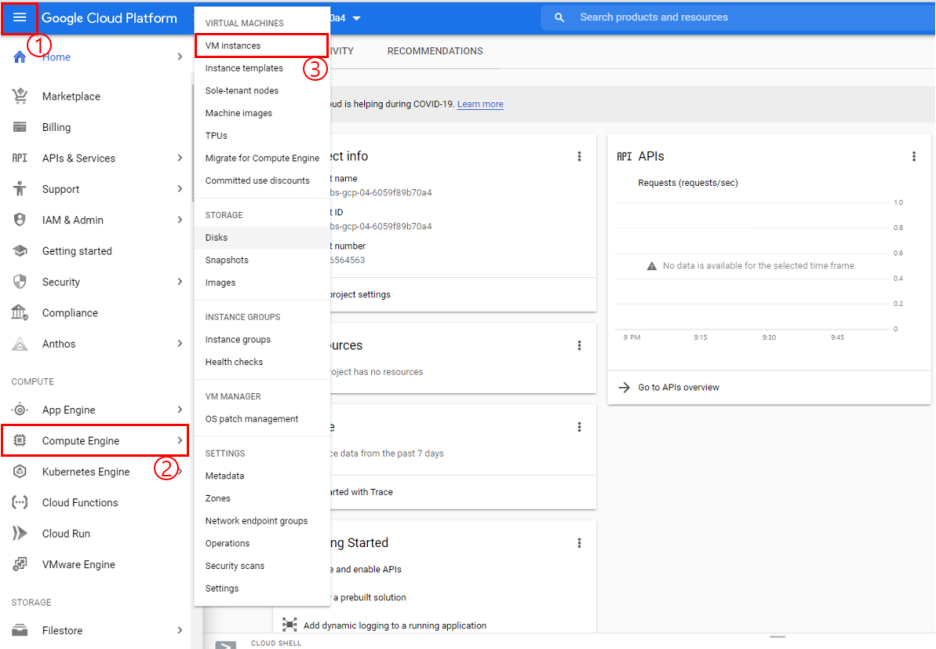This screenshot has width=936, height=649.
Task: Click the Search products and resources field
Action: coord(738,17)
